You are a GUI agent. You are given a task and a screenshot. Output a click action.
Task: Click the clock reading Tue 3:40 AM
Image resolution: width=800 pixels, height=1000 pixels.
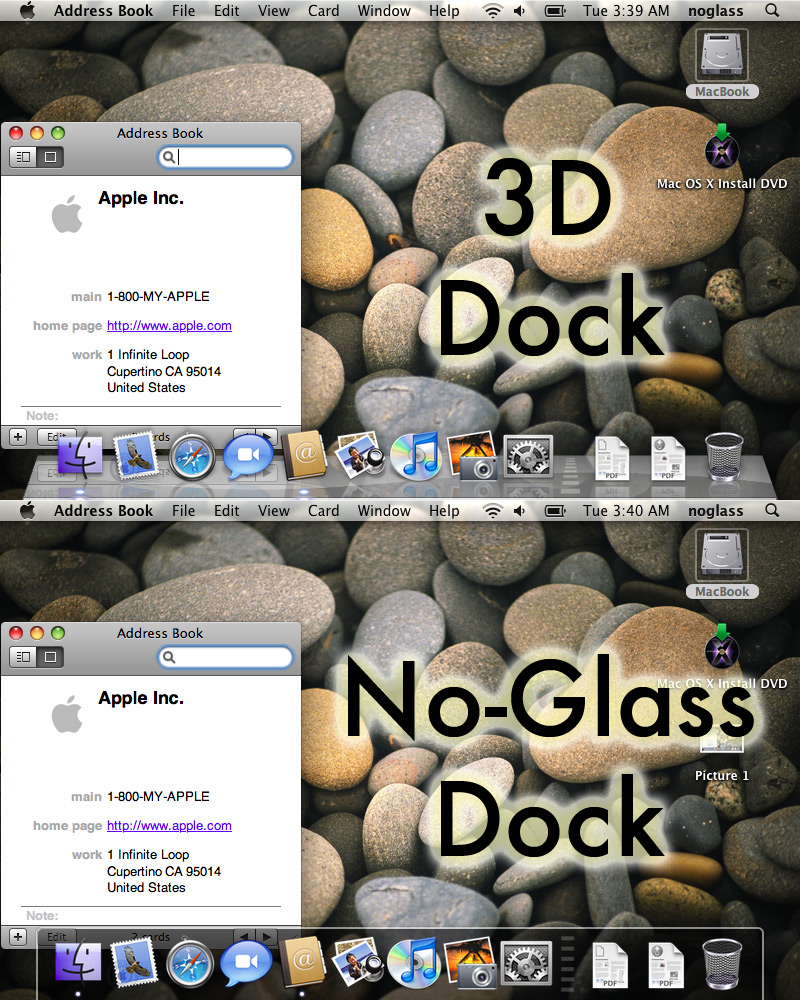click(x=626, y=511)
